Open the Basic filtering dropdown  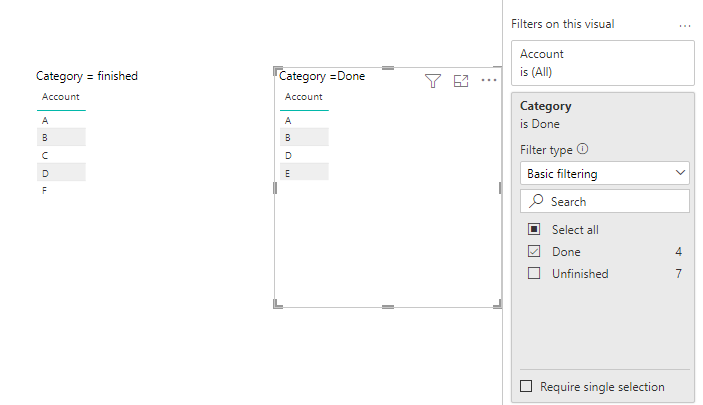tap(604, 173)
